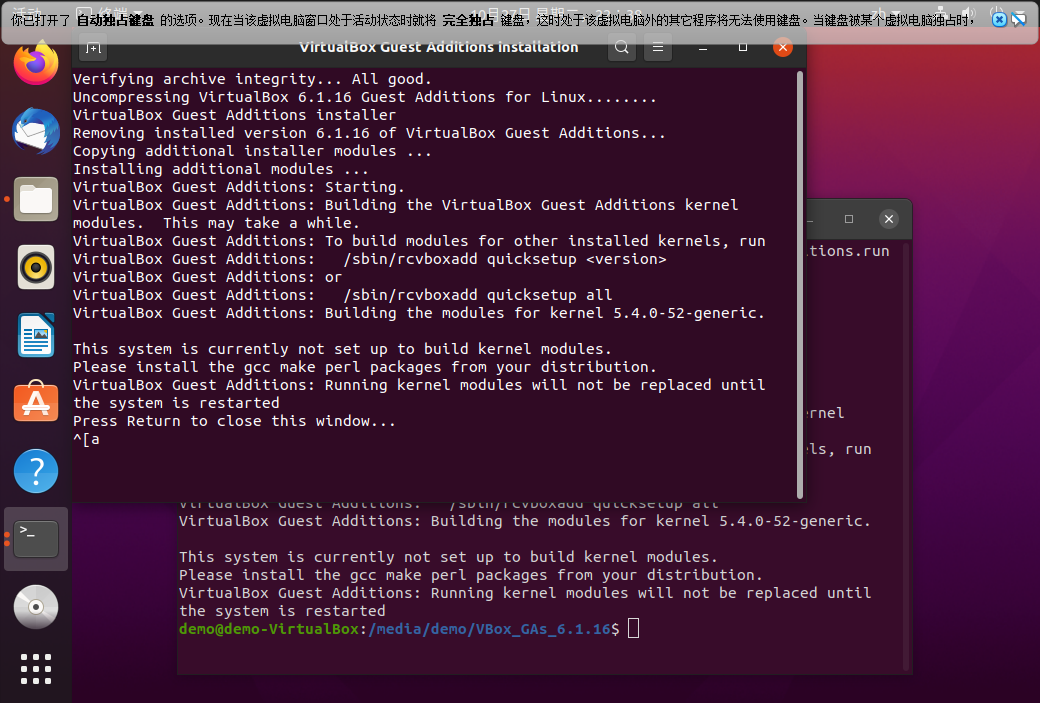The image size is (1040, 703).
Task: Start Rhythmbox music player from dock
Action: click(36, 267)
